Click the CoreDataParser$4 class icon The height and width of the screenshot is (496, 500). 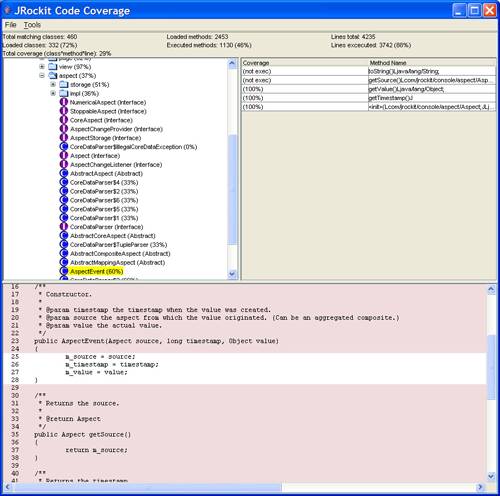(64, 182)
